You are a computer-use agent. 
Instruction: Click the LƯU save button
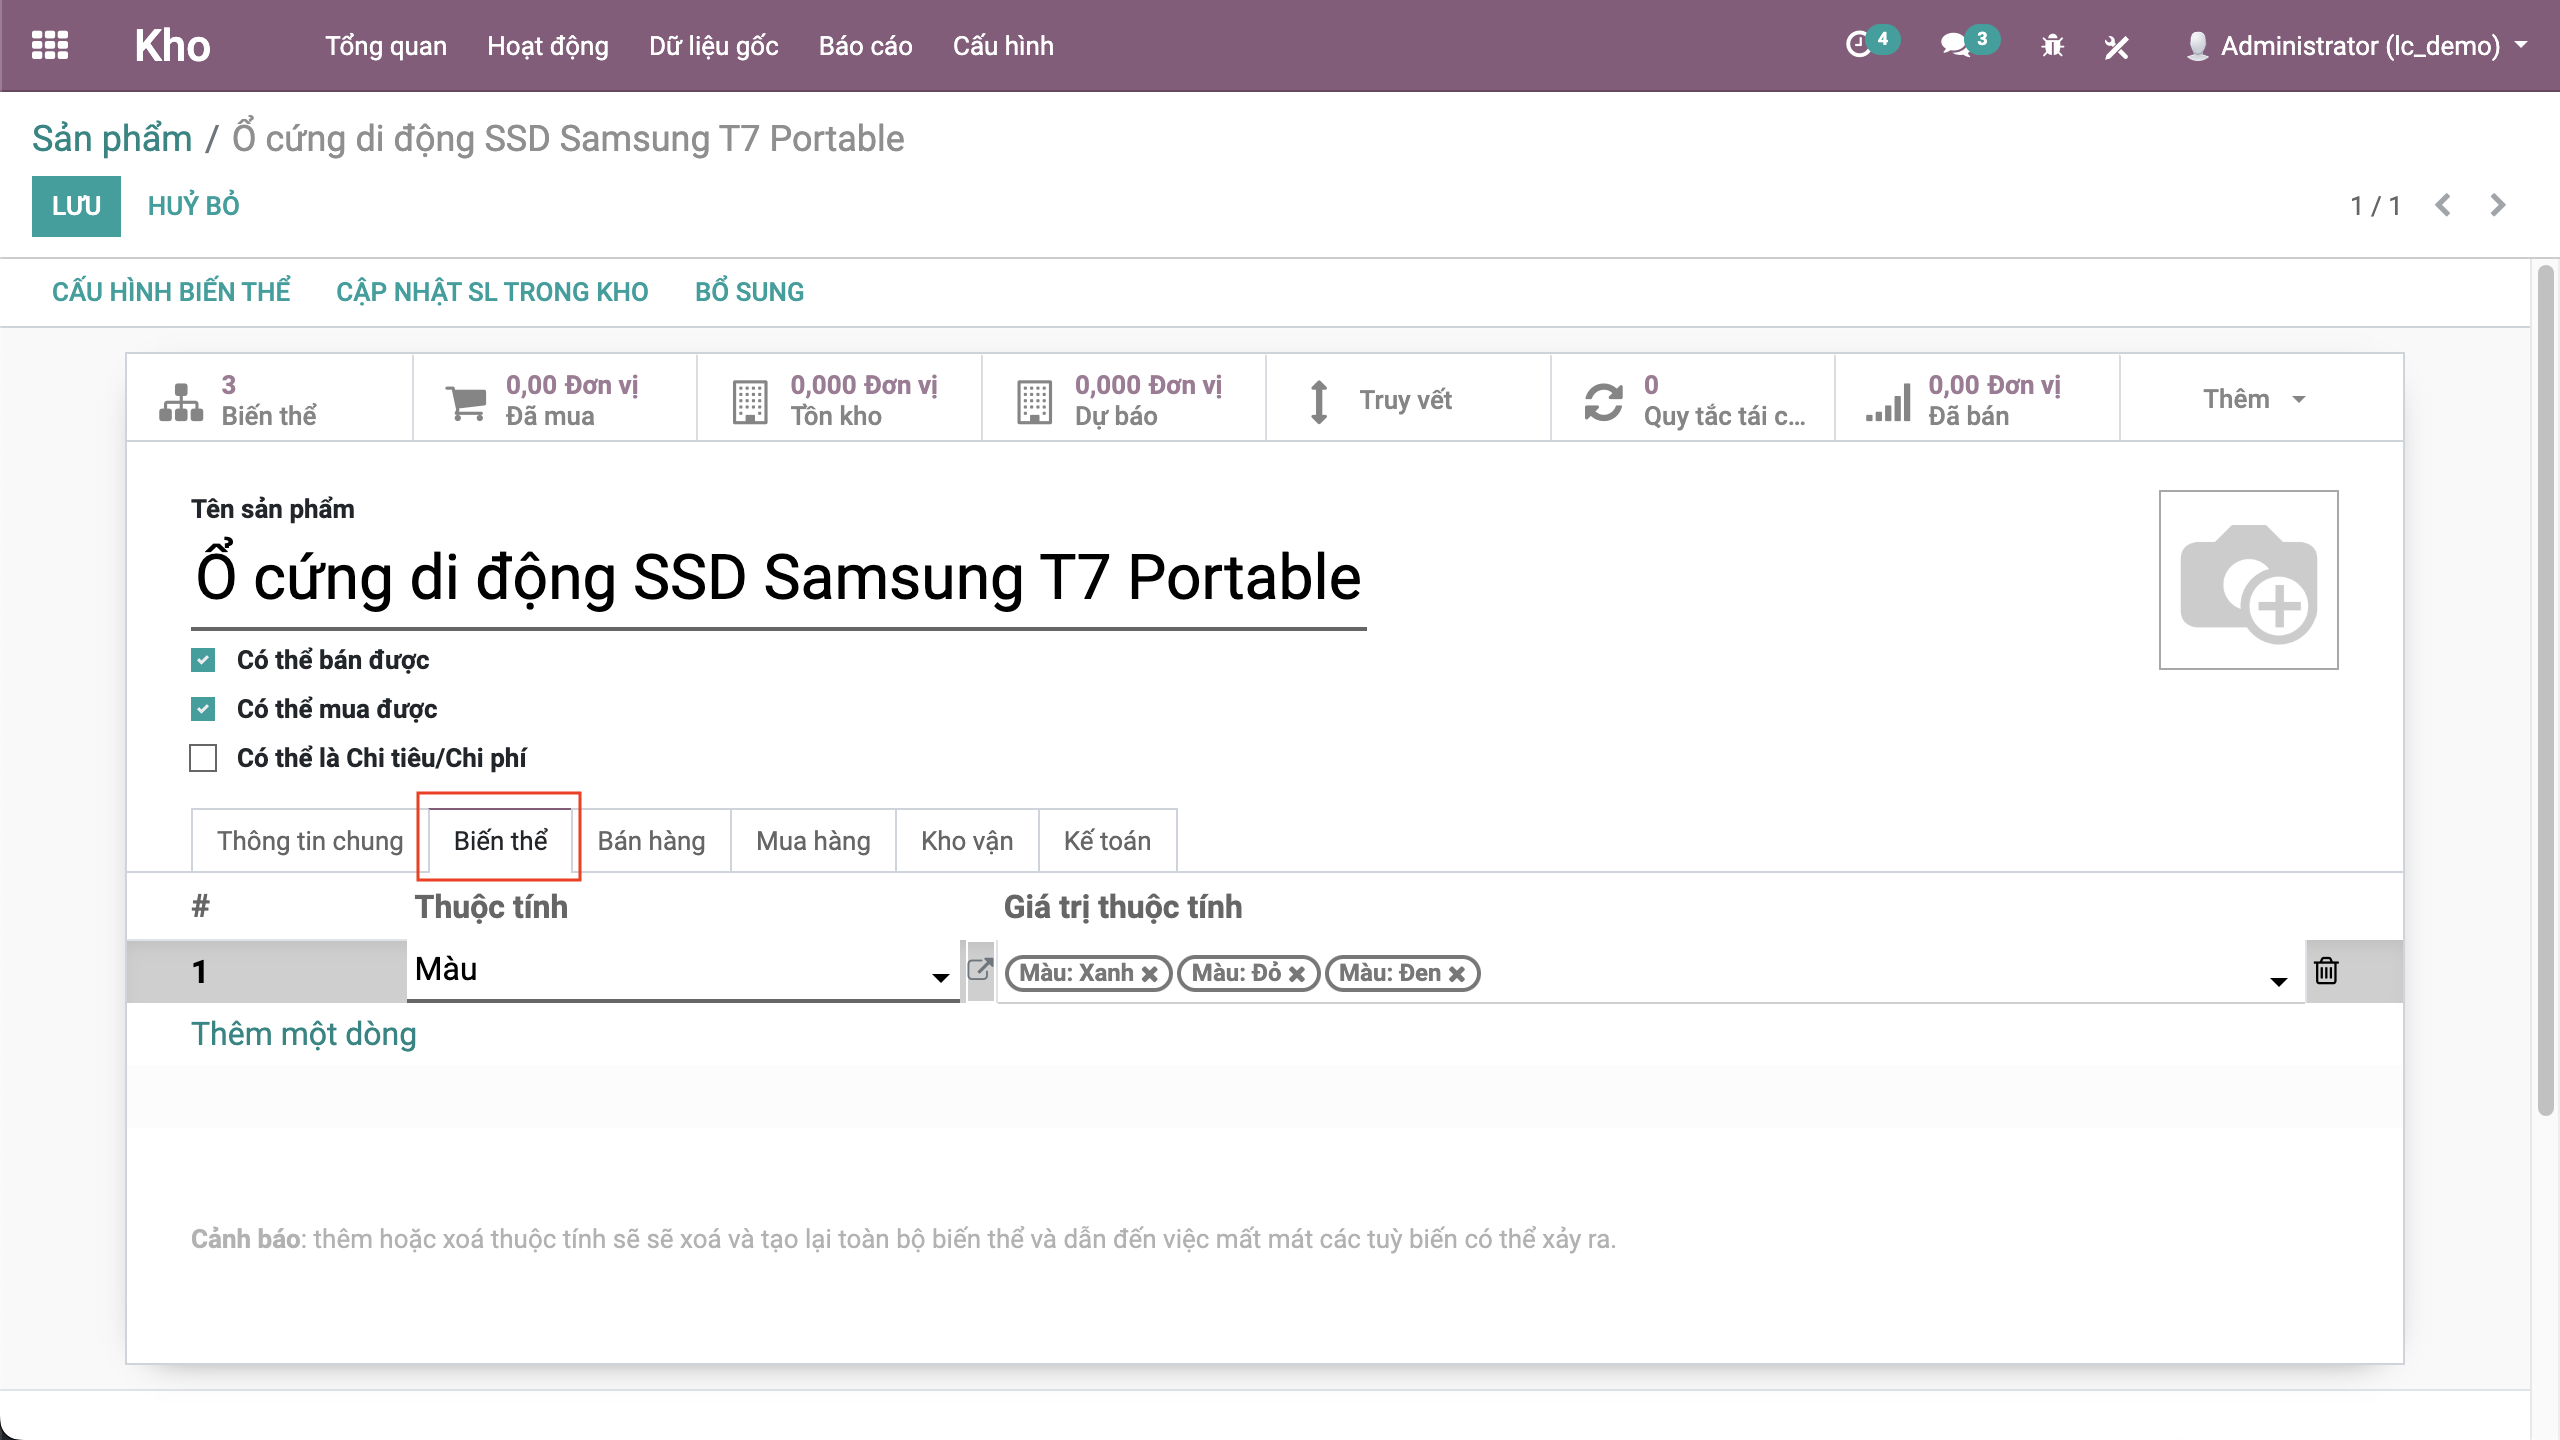76,206
